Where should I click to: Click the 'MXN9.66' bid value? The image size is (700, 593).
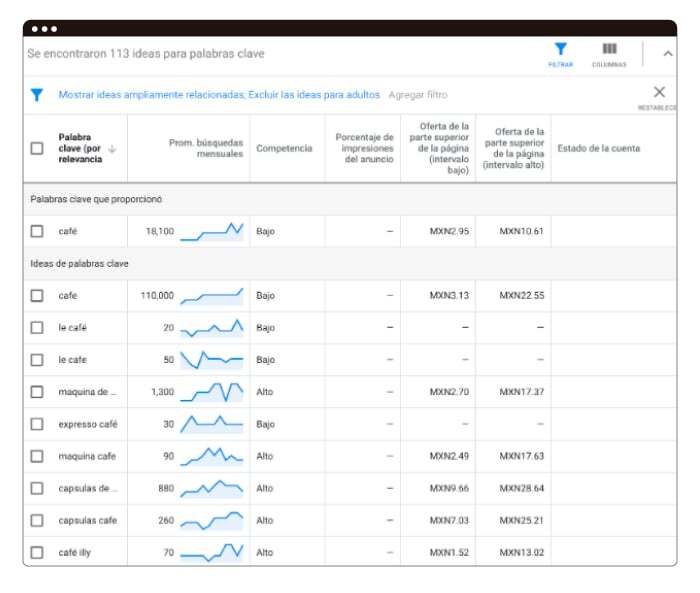(449, 488)
